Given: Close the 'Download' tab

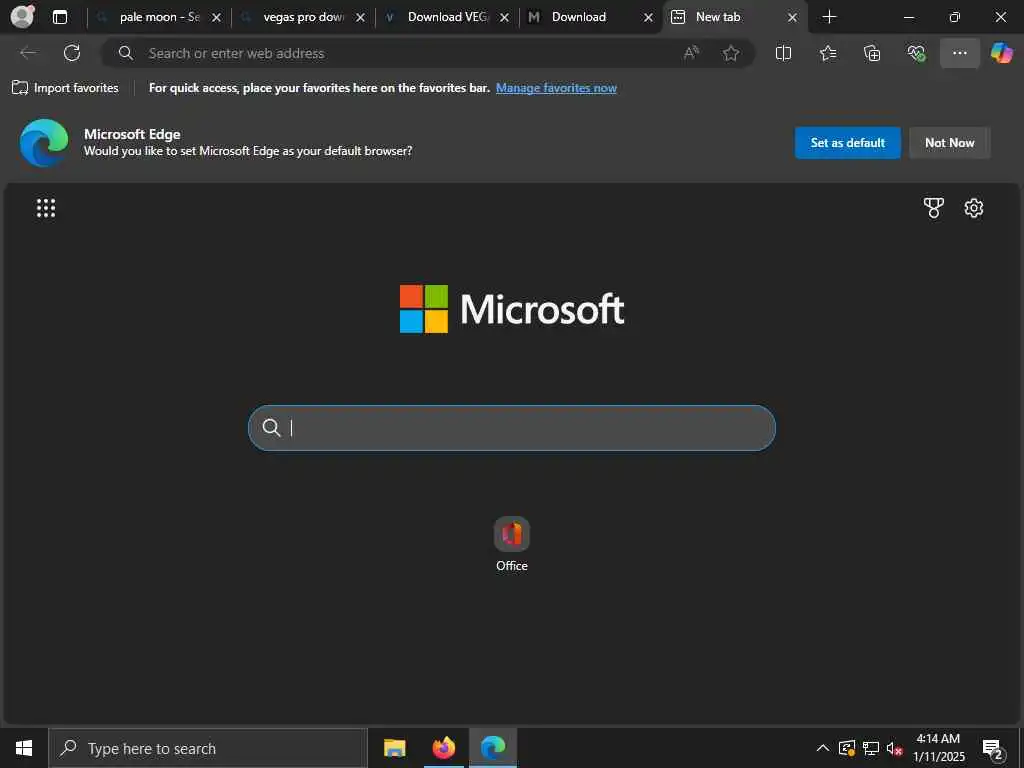Looking at the screenshot, I should 648,18.
